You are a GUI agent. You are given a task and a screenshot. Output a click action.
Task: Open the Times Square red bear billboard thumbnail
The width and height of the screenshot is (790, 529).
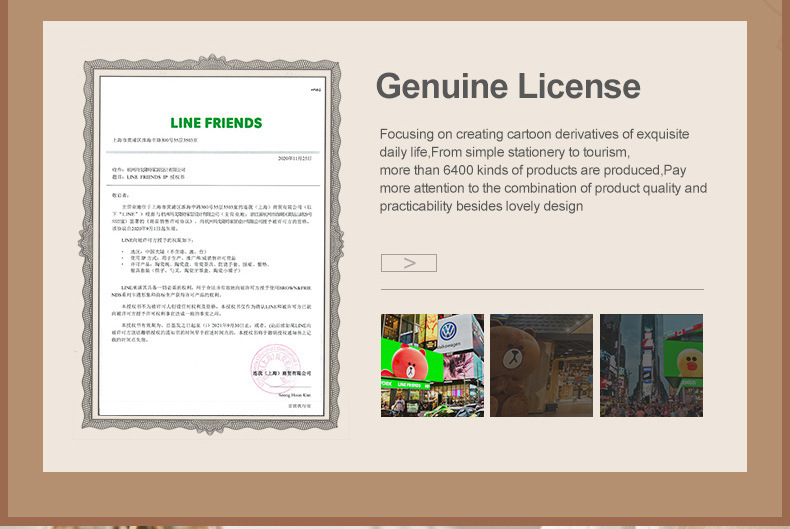(x=432, y=365)
